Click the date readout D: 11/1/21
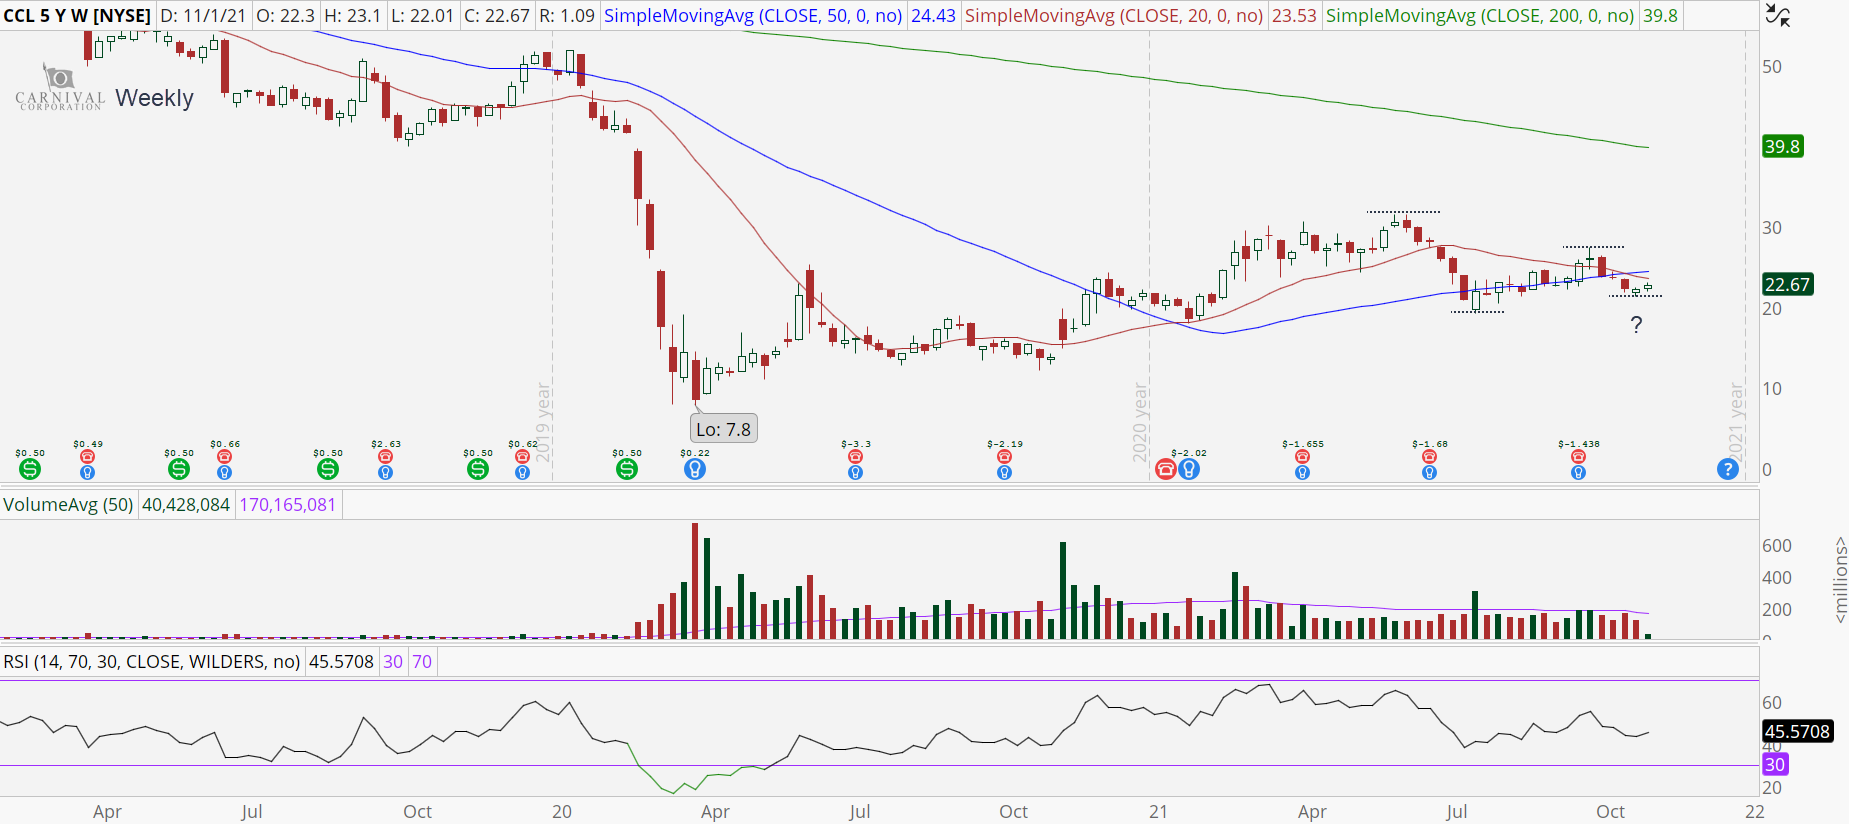This screenshot has height=824, width=1849. (x=203, y=16)
